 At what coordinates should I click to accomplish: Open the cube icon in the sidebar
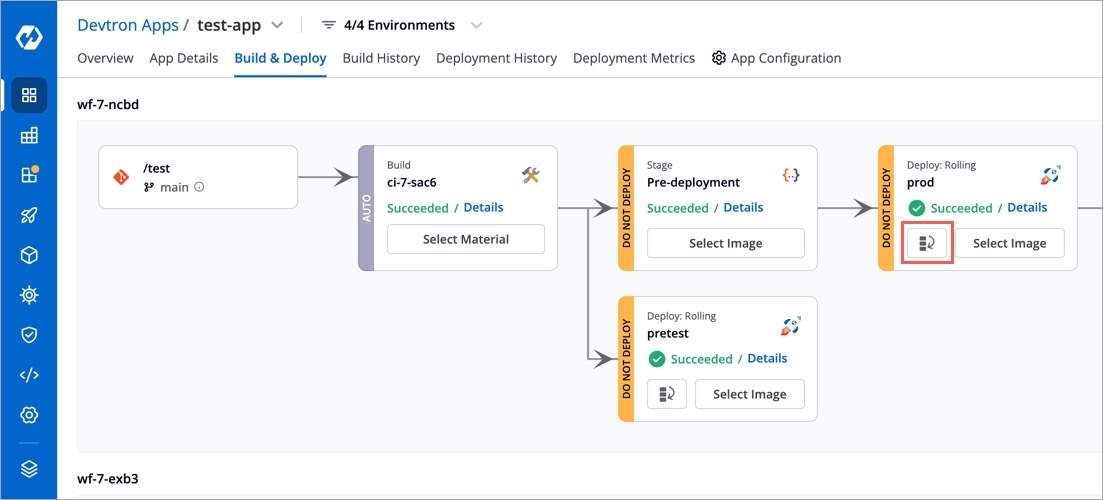click(x=29, y=255)
